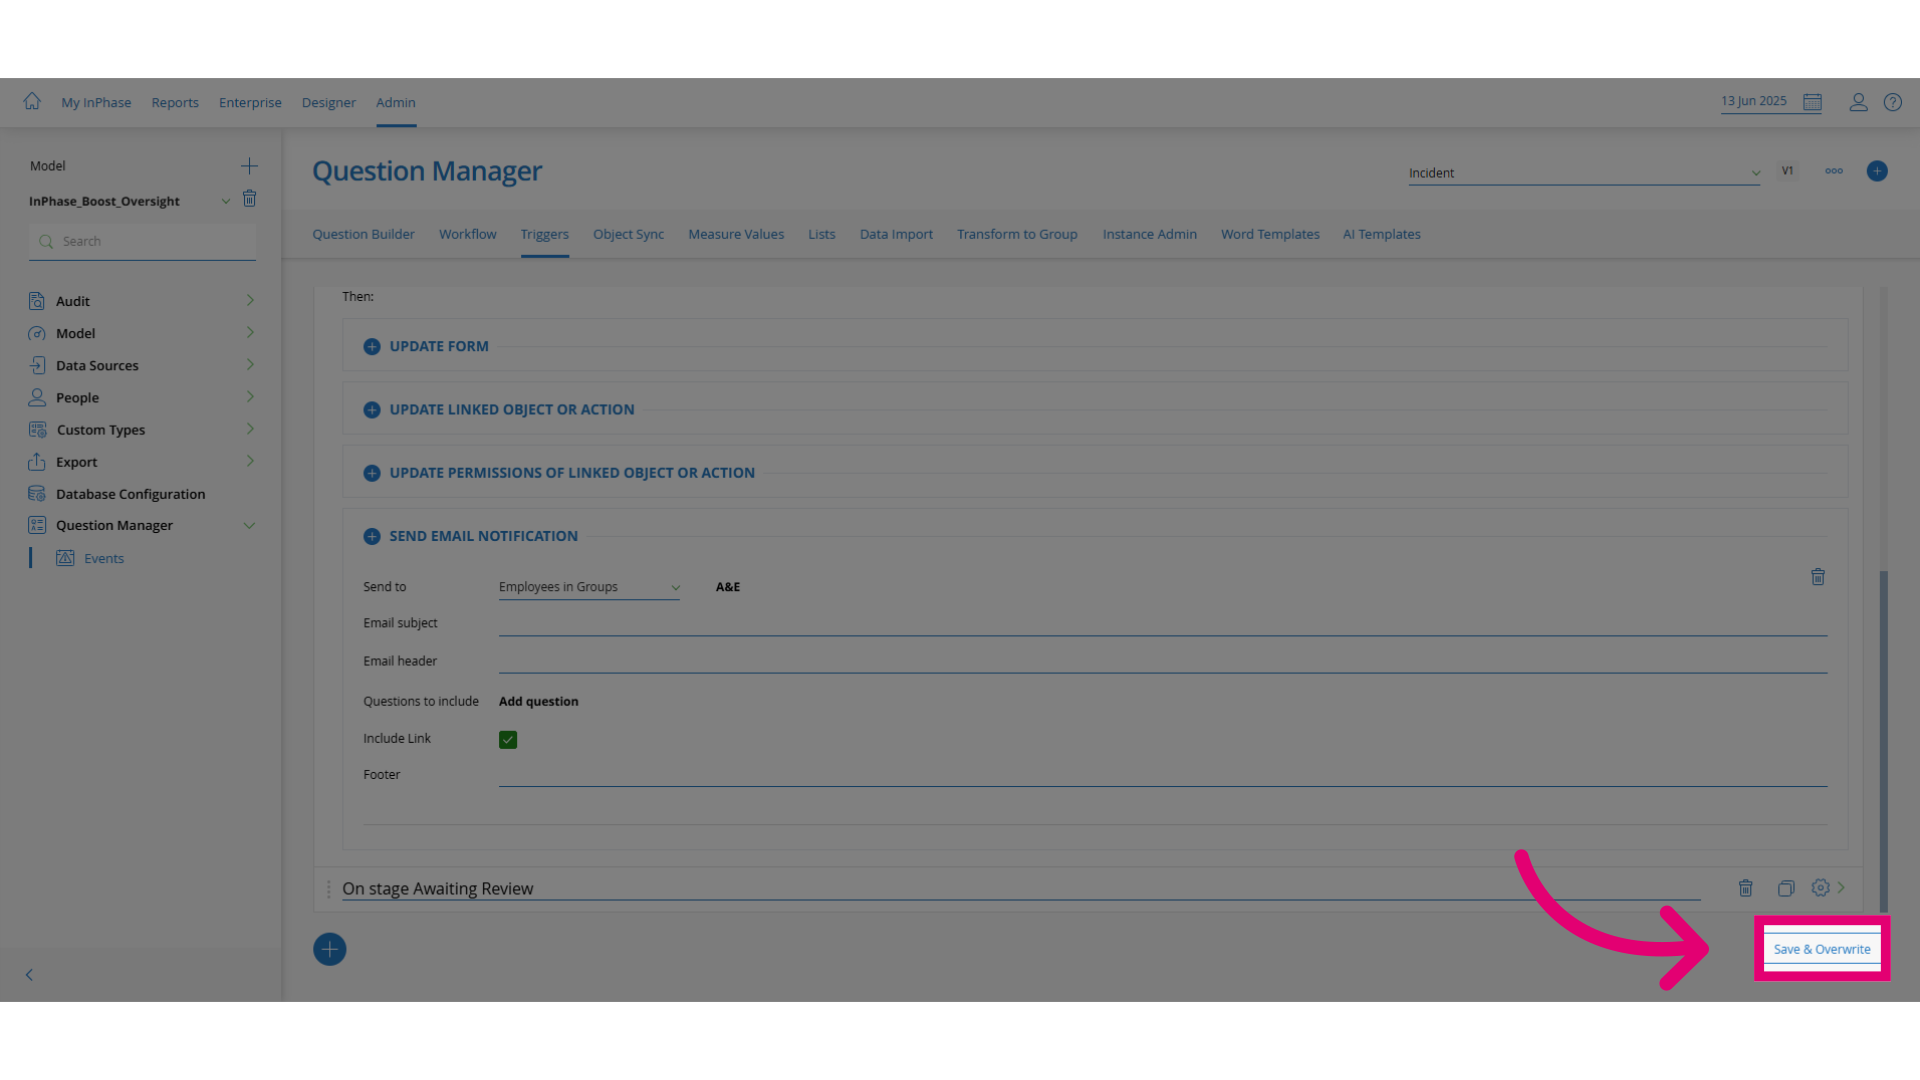Add Update Linked Object or Action
The height and width of the screenshot is (1080, 1920).
[372, 410]
